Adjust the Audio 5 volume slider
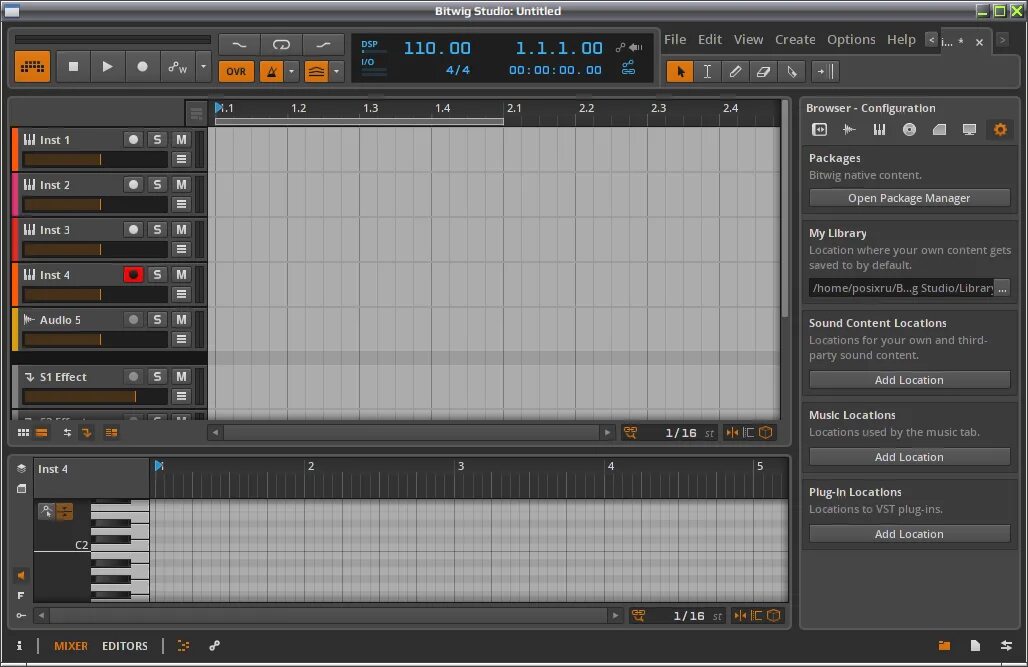Viewport: 1028px width, 667px height. coord(95,339)
